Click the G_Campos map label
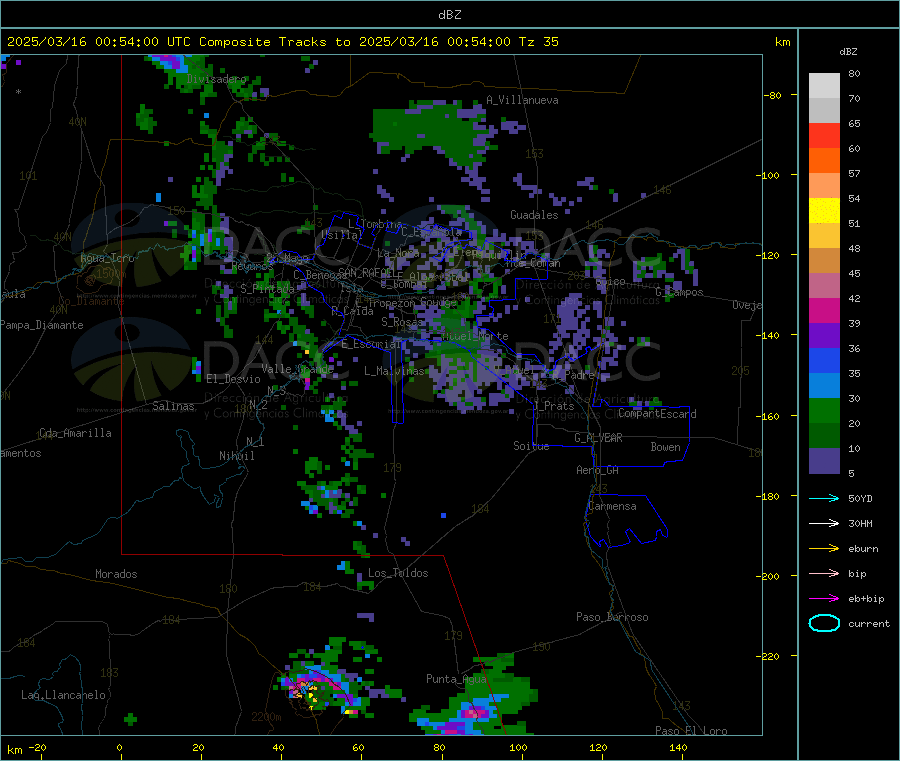The width and height of the screenshot is (900, 761). click(x=679, y=292)
